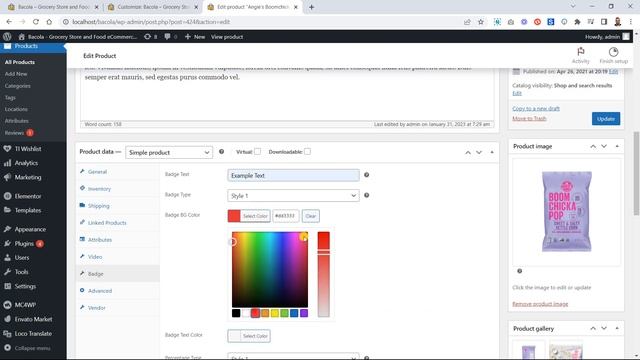The image size is (640, 360).
Task: Click the help icon beside Product data type
Action: [x=221, y=151]
